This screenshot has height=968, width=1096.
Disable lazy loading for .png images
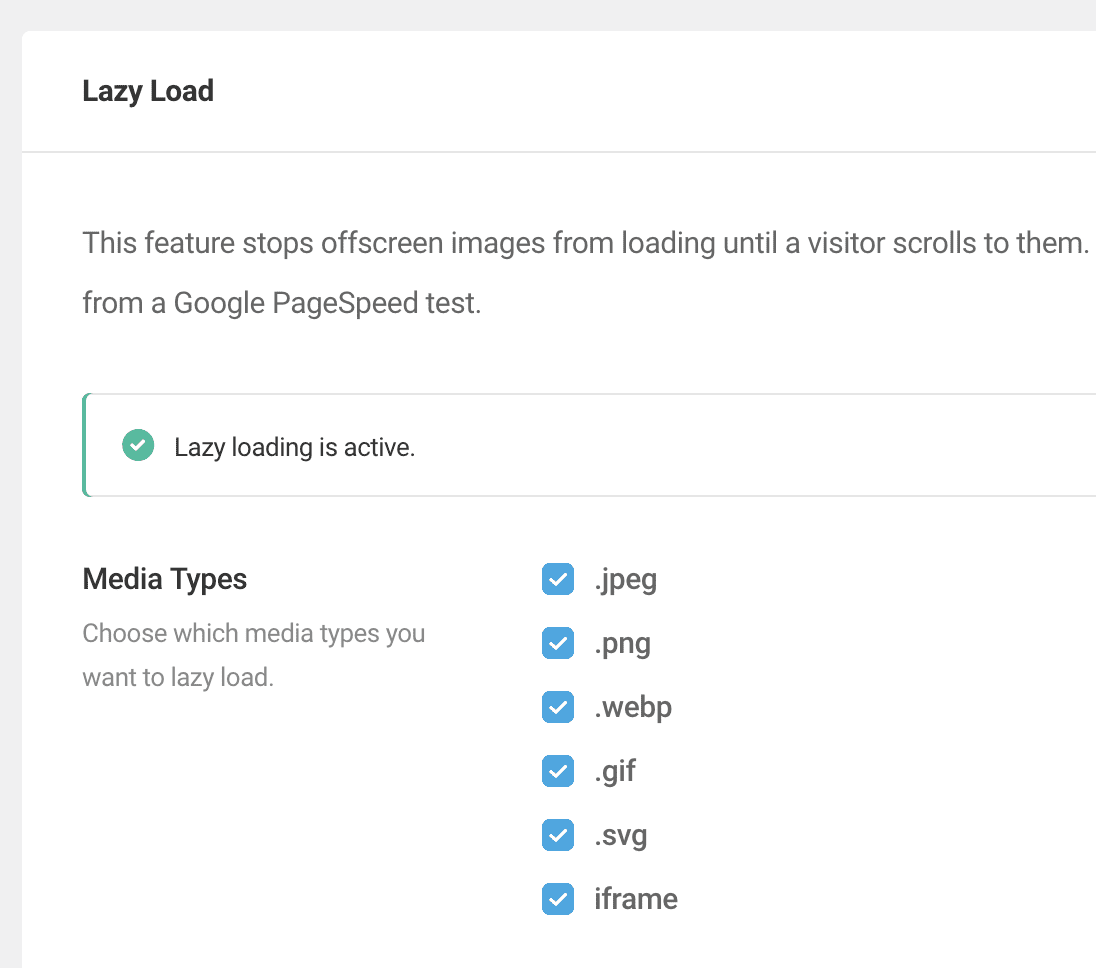558,643
